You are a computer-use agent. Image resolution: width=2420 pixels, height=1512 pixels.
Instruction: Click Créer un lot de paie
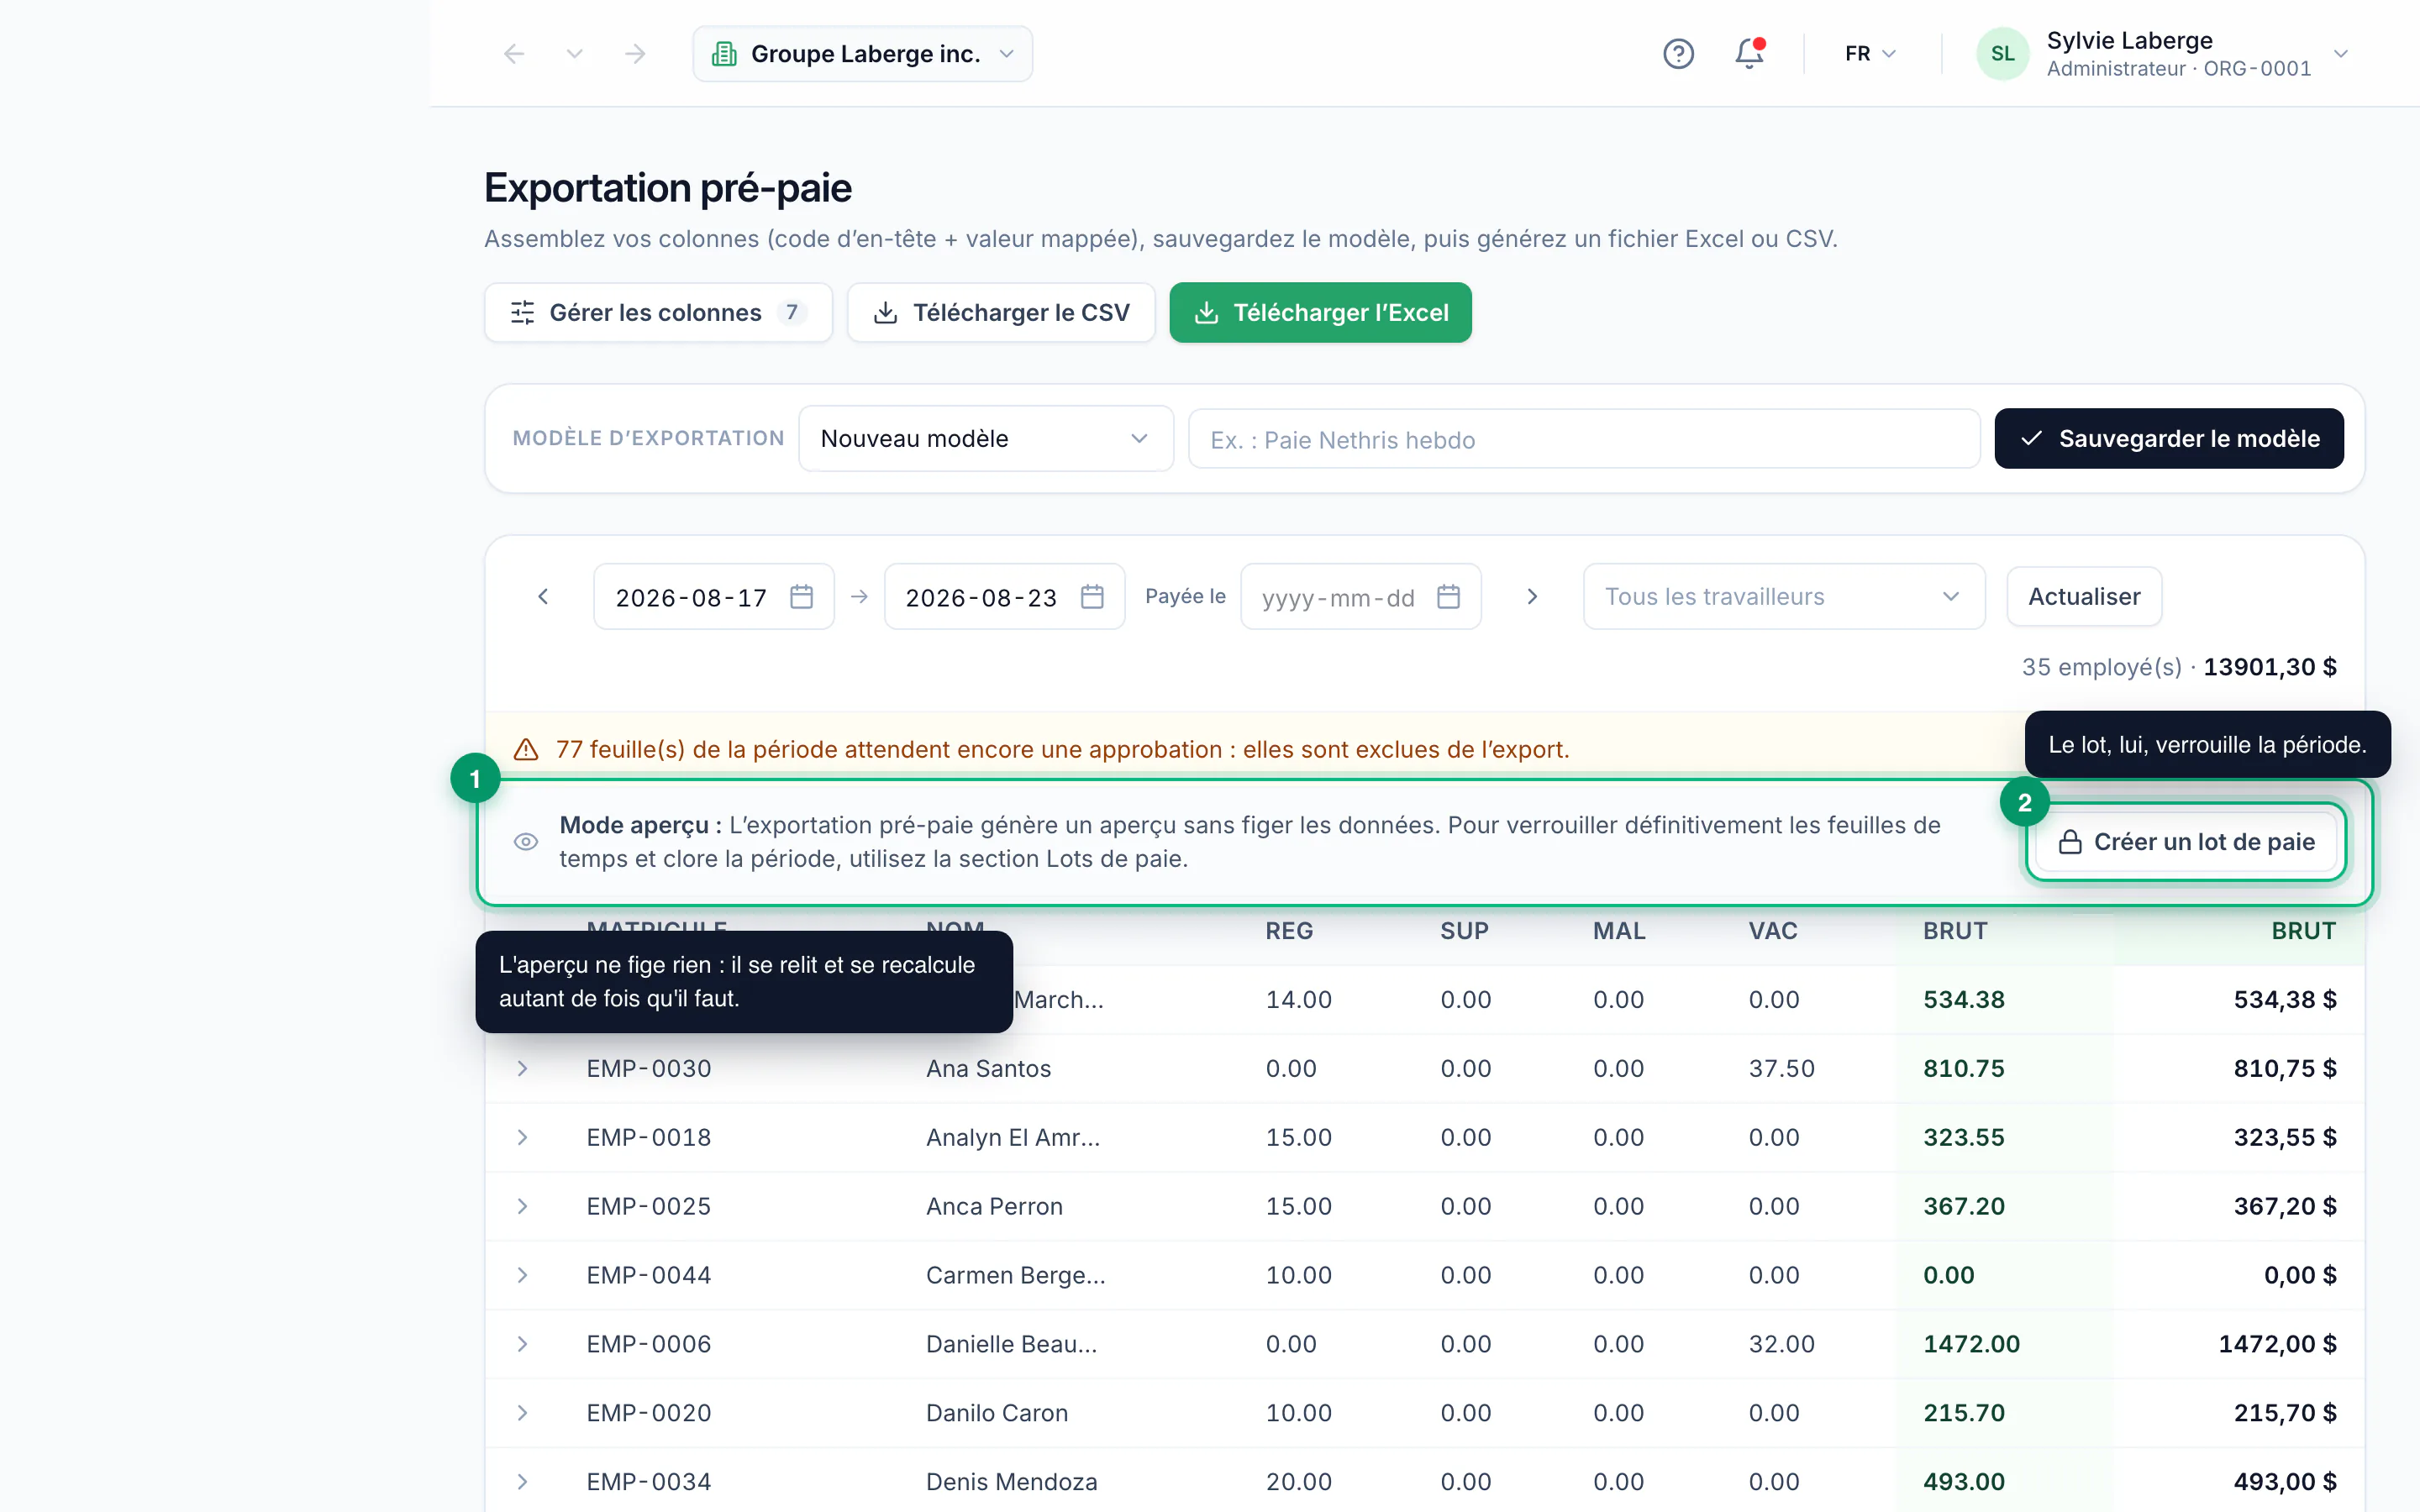[2186, 842]
